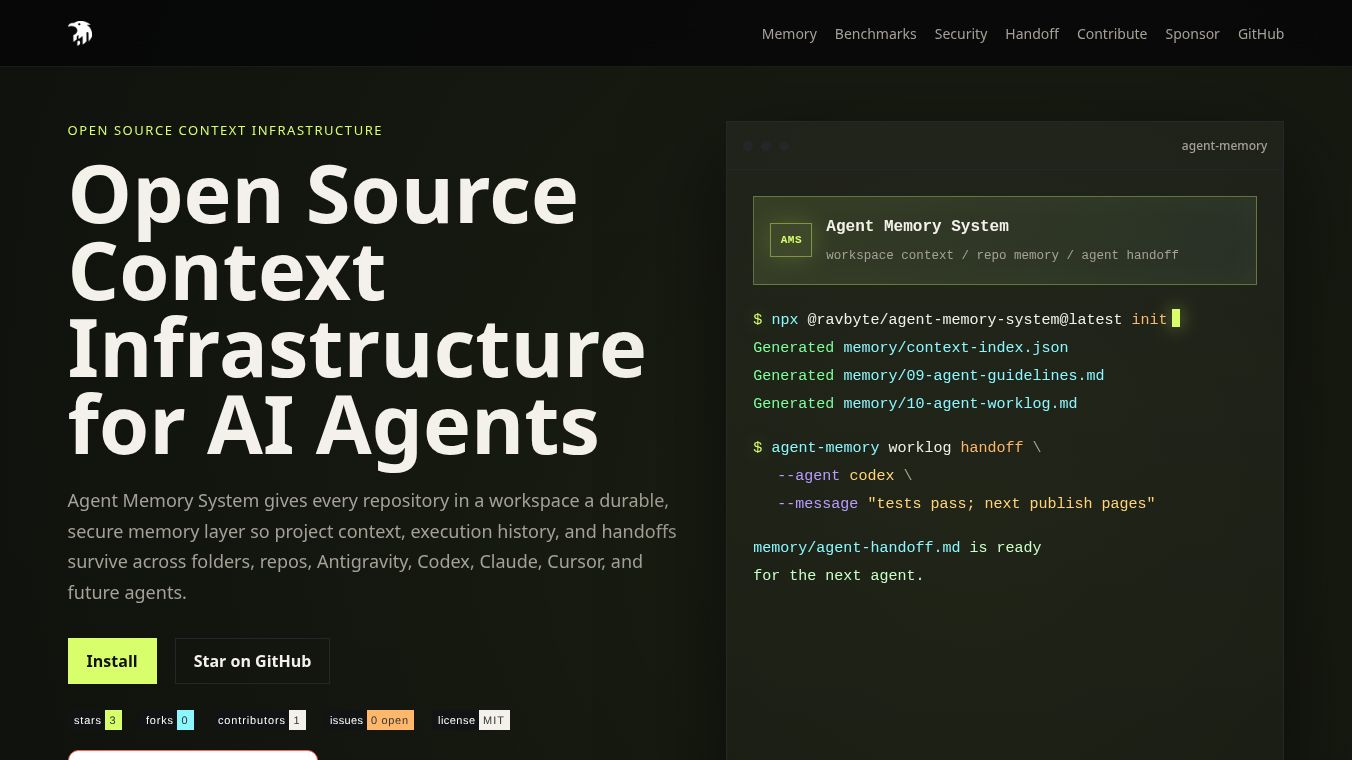The image size is (1352, 760).
Task: Click the raven logo in the header
Action: point(80,33)
